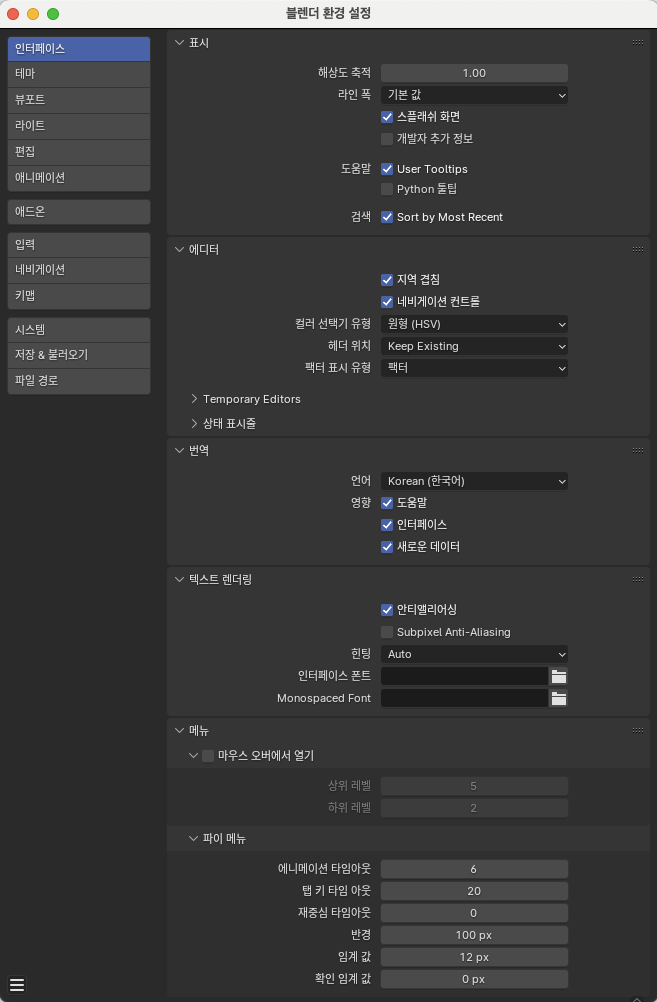The height and width of the screenshot is (1002, 657).
Task: Enable Python 툴팁 checkbox
Action: click(x=387, y=189)
